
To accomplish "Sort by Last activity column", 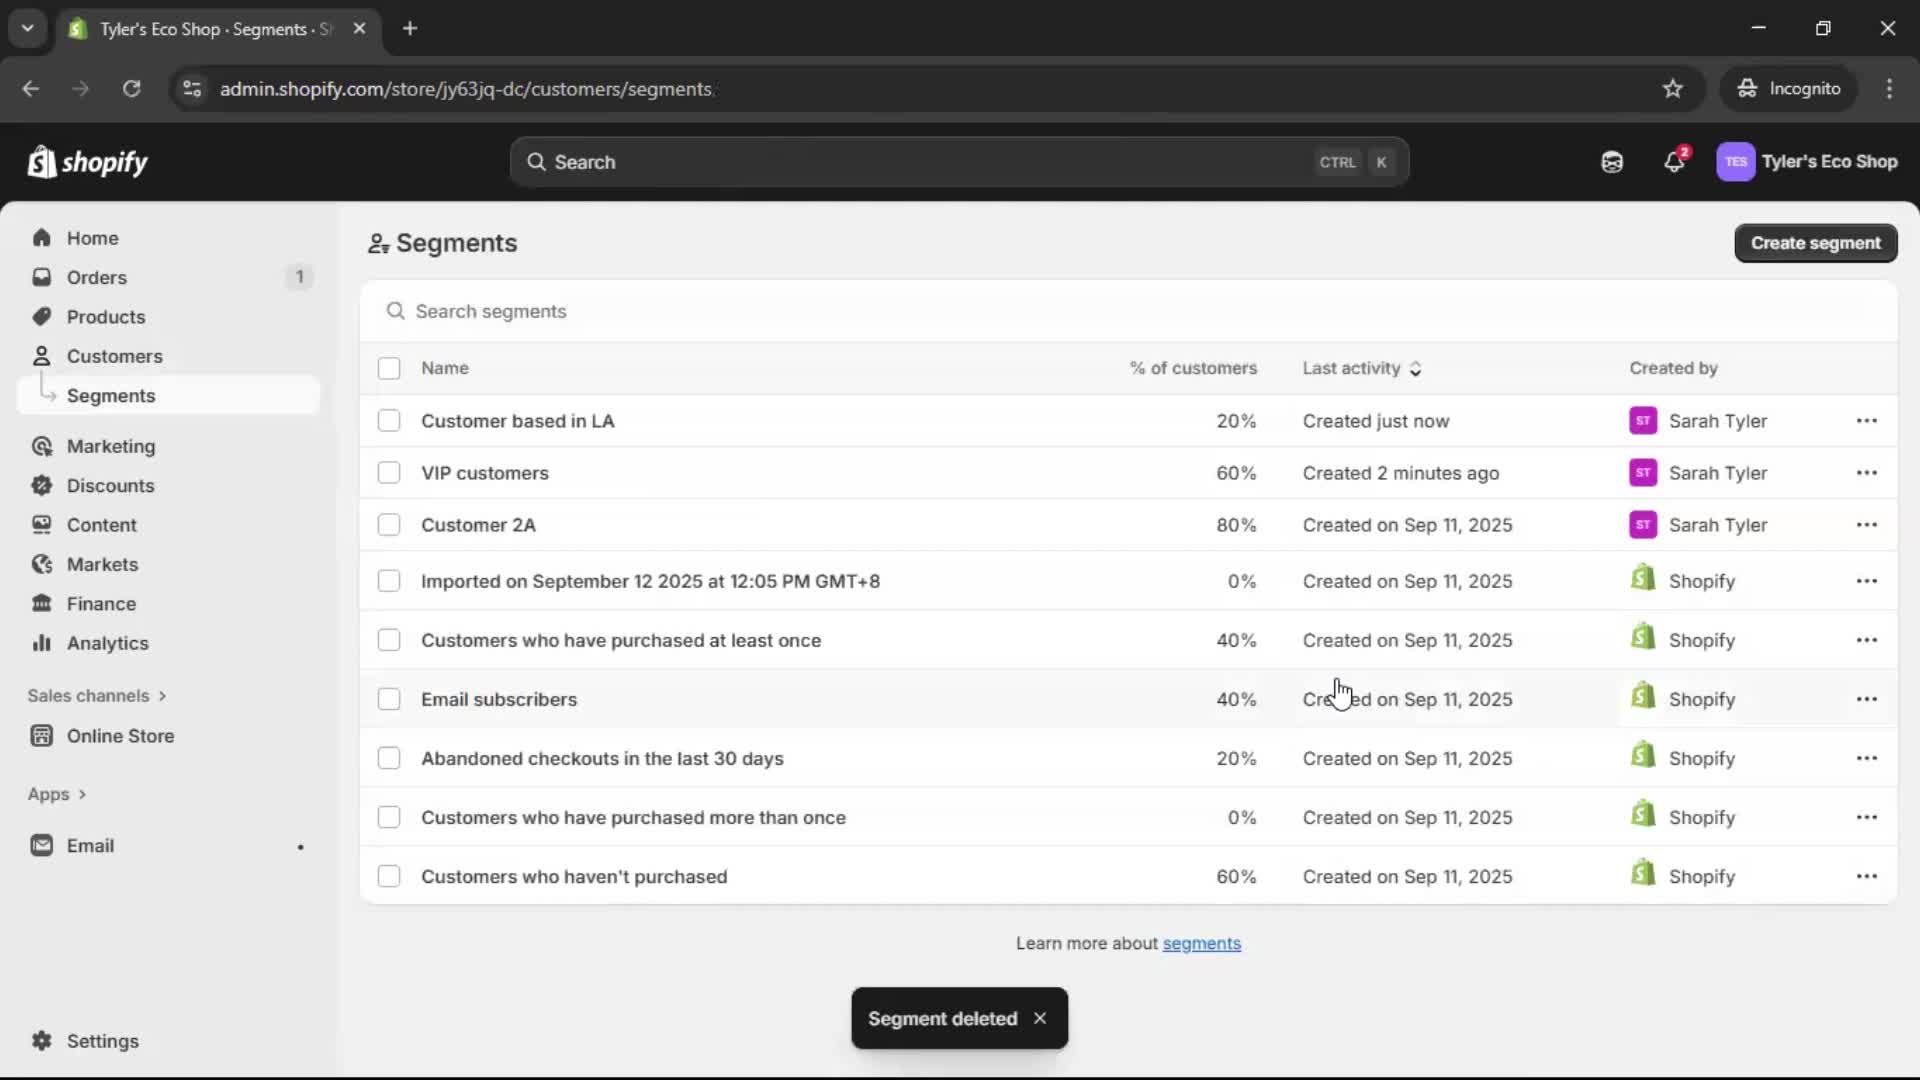I will pyautogui.click(x=1363, y=368).
